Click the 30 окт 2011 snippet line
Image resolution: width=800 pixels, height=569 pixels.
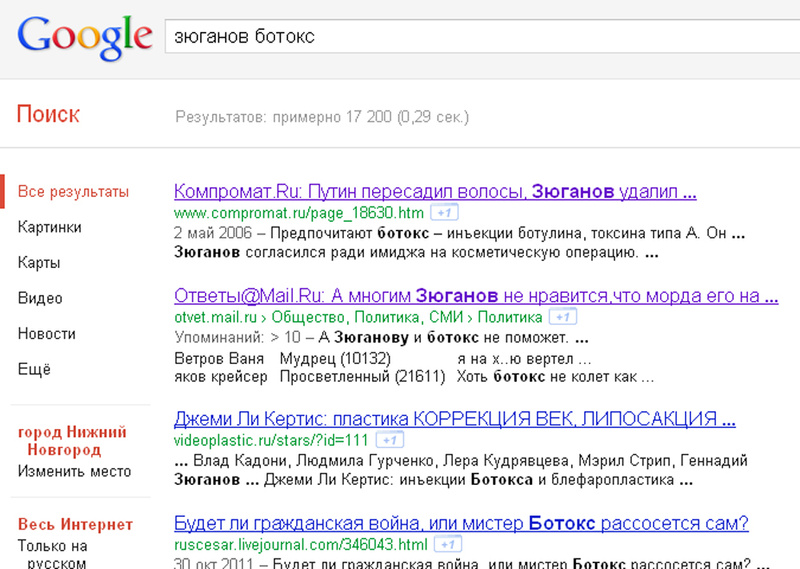tap(471, 564)
